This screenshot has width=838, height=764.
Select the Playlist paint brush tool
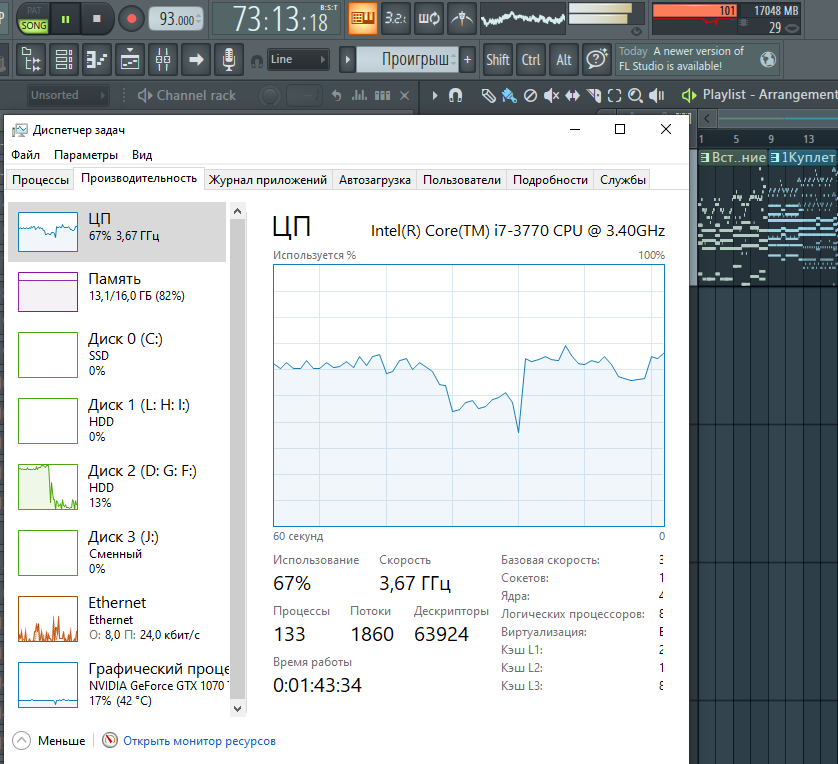coord(509,96)
